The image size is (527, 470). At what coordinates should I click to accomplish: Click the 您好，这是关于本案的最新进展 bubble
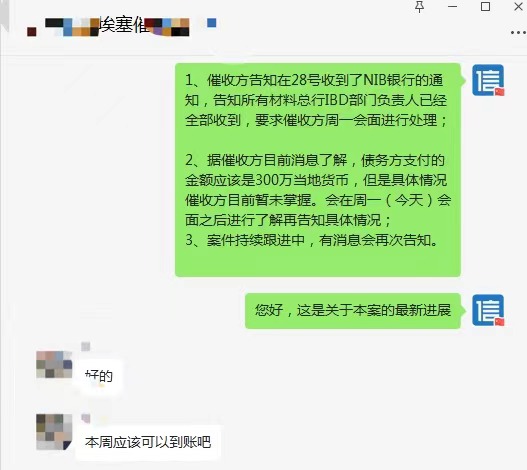coord(353,310)
